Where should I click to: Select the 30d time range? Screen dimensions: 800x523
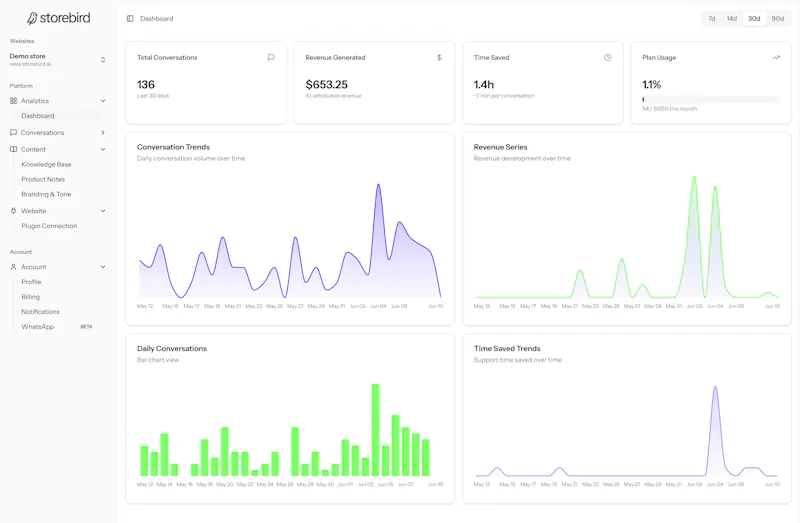click(x=754, y=18)
